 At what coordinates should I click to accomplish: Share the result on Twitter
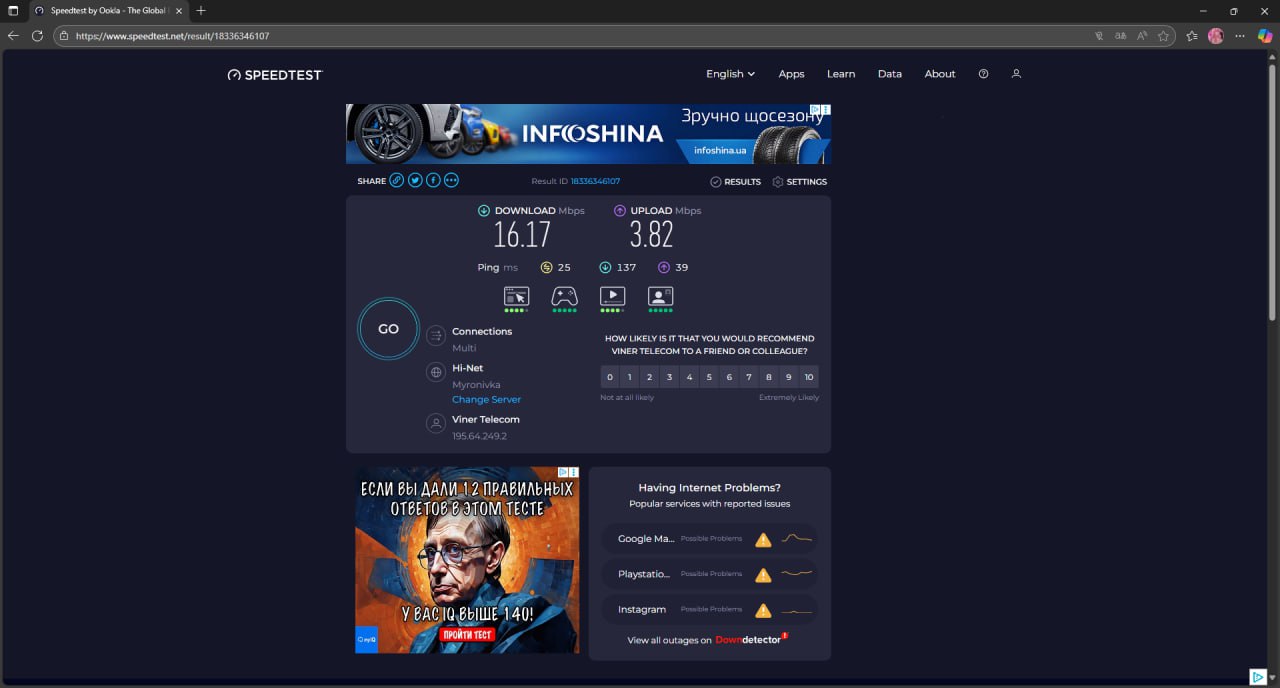point(415,181)
